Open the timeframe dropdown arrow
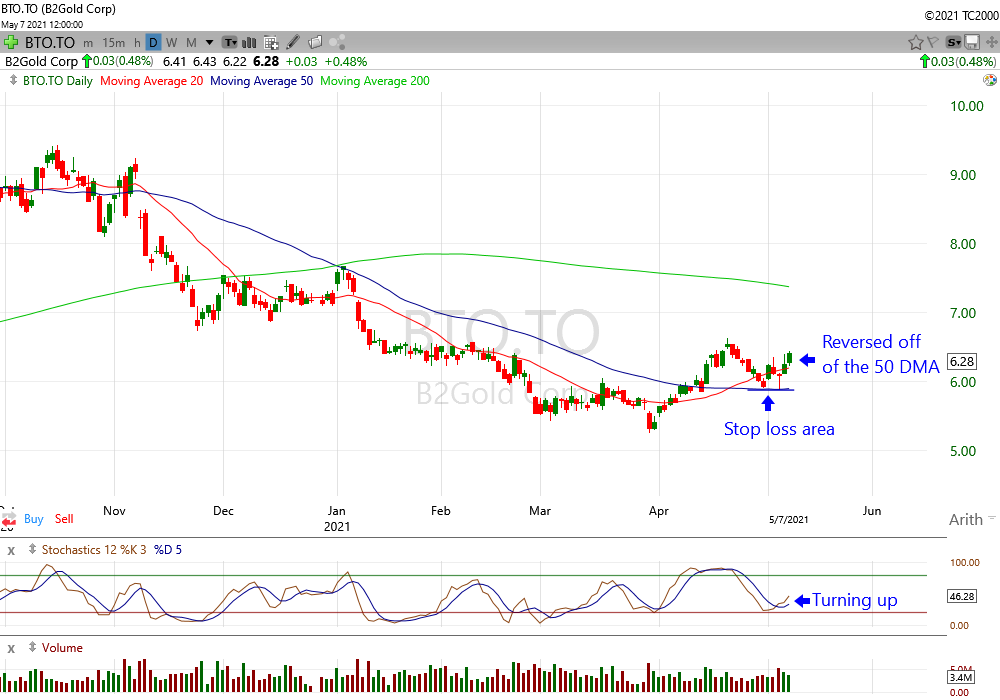This screenshot has width=1000, height=700. click(209, 43)
